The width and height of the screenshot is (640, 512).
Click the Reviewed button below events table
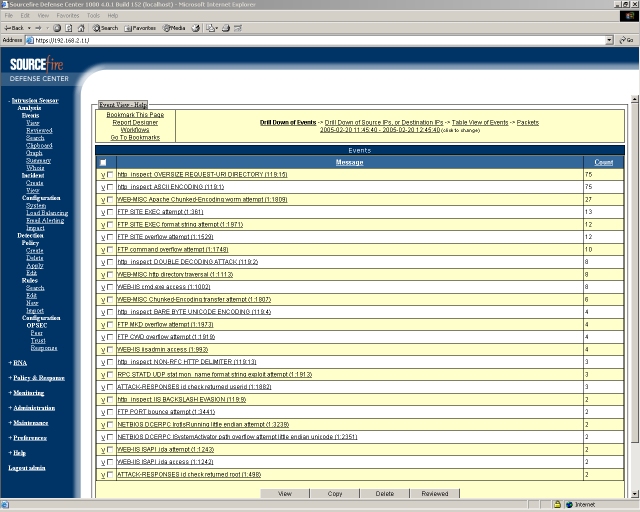(x=435, y=494)
